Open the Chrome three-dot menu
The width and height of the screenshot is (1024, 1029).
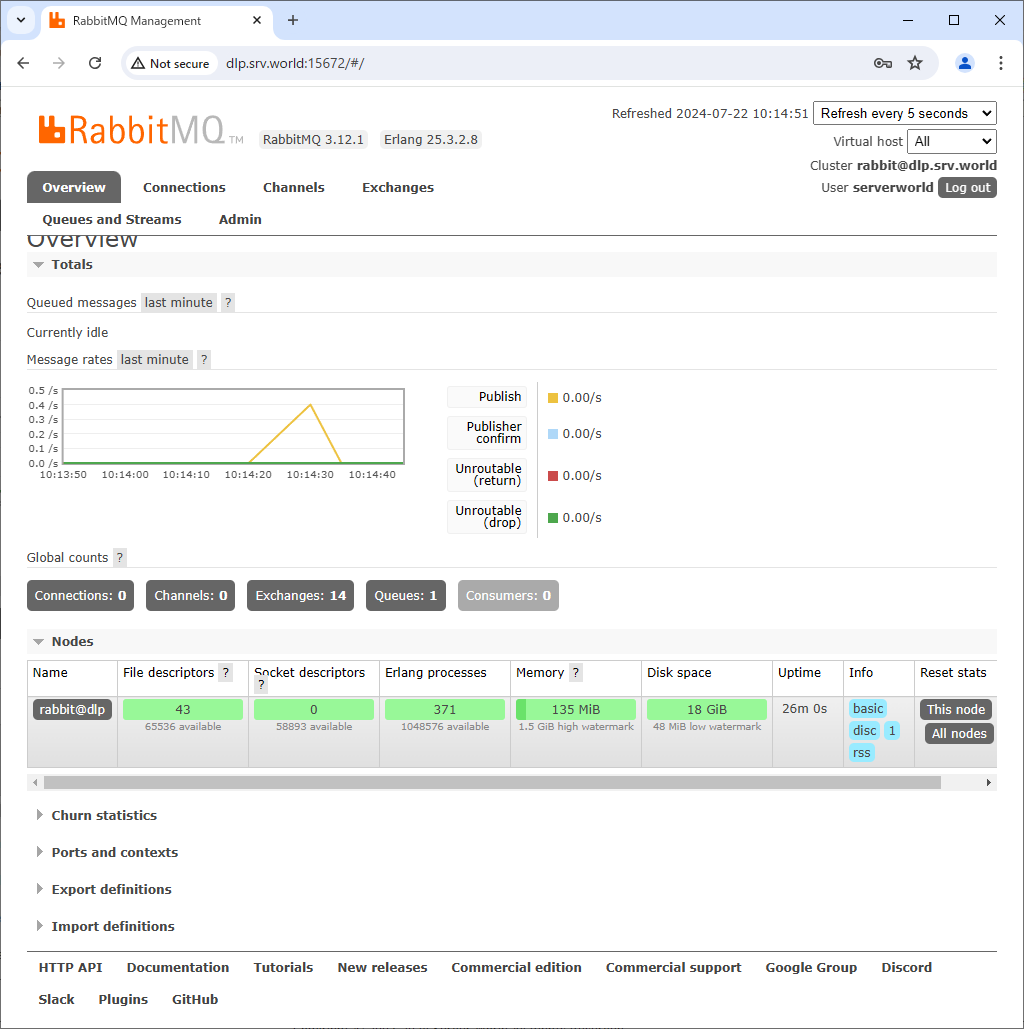(1001, 63)
